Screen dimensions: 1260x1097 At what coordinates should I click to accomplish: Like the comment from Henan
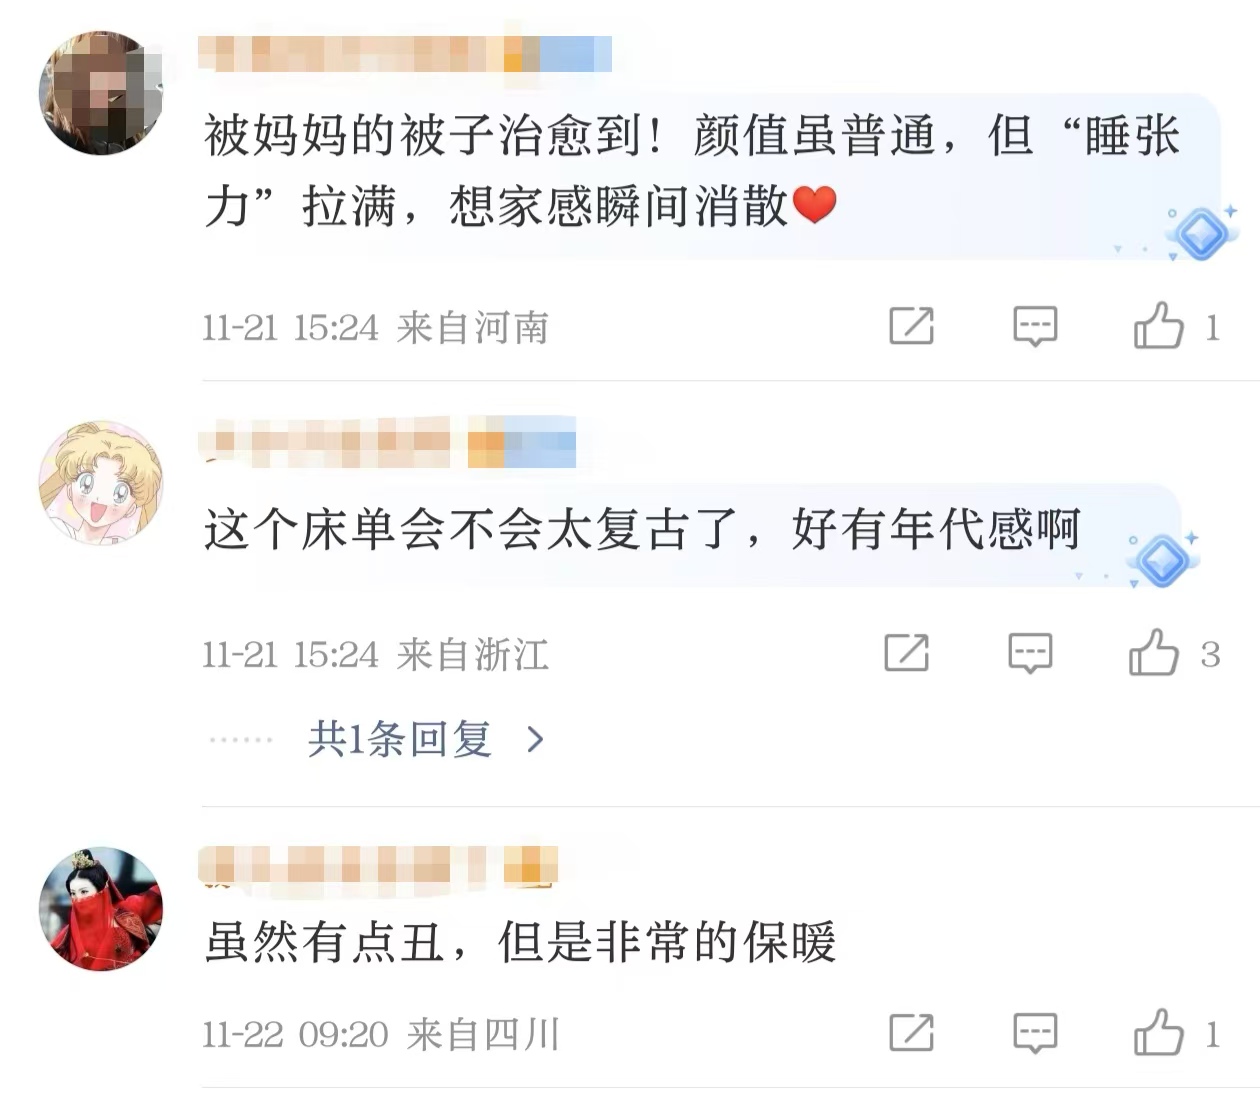[1158, 325]
